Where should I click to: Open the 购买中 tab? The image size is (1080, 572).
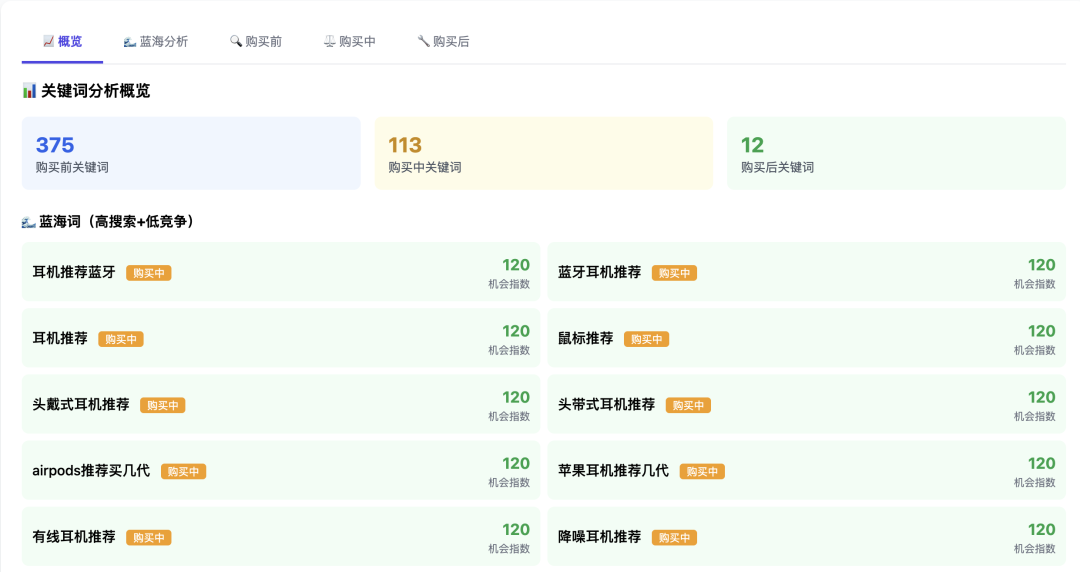coord(349,42)
